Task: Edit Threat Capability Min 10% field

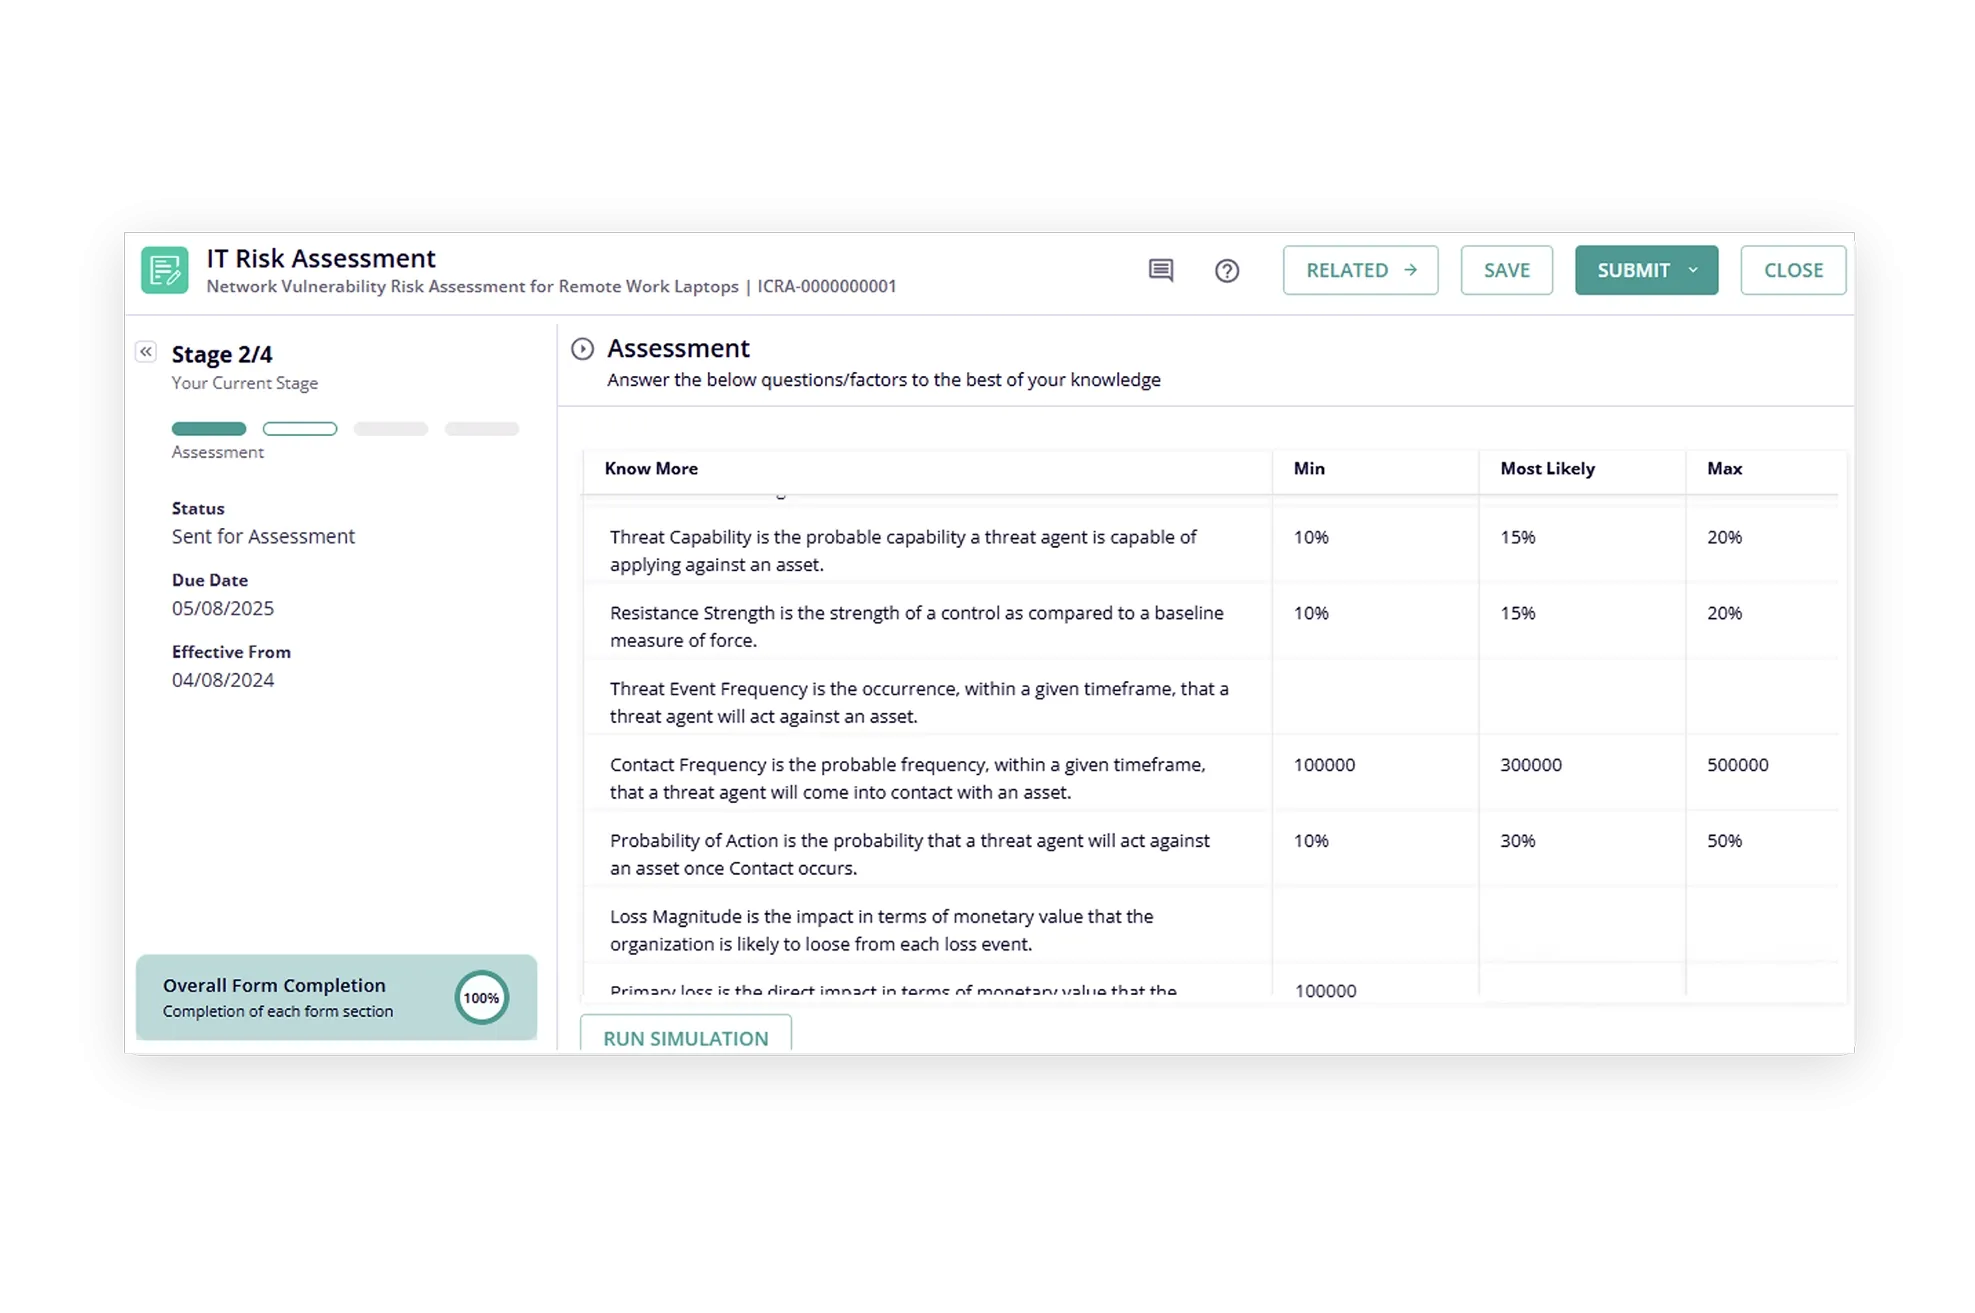Action: pos(1311,537)
